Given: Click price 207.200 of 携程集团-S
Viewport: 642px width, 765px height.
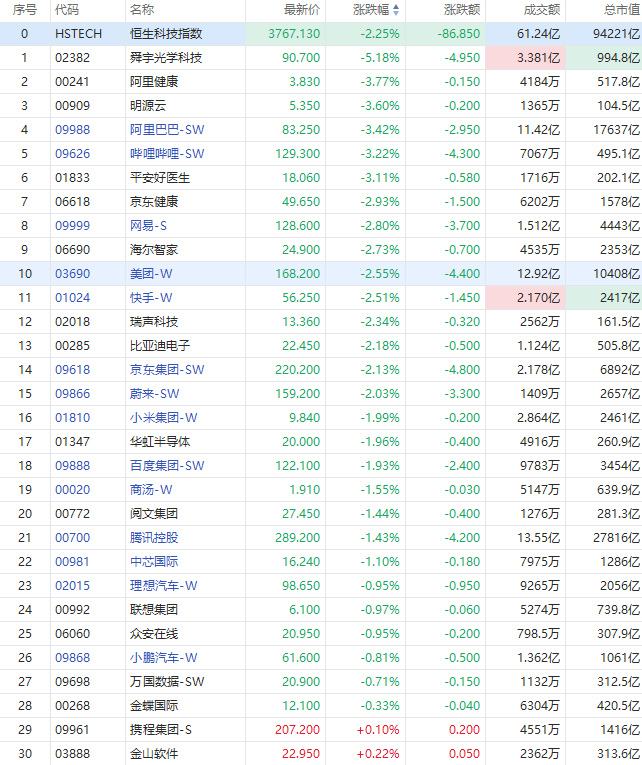Looking at the screenshot, I should tap(298, 730).
